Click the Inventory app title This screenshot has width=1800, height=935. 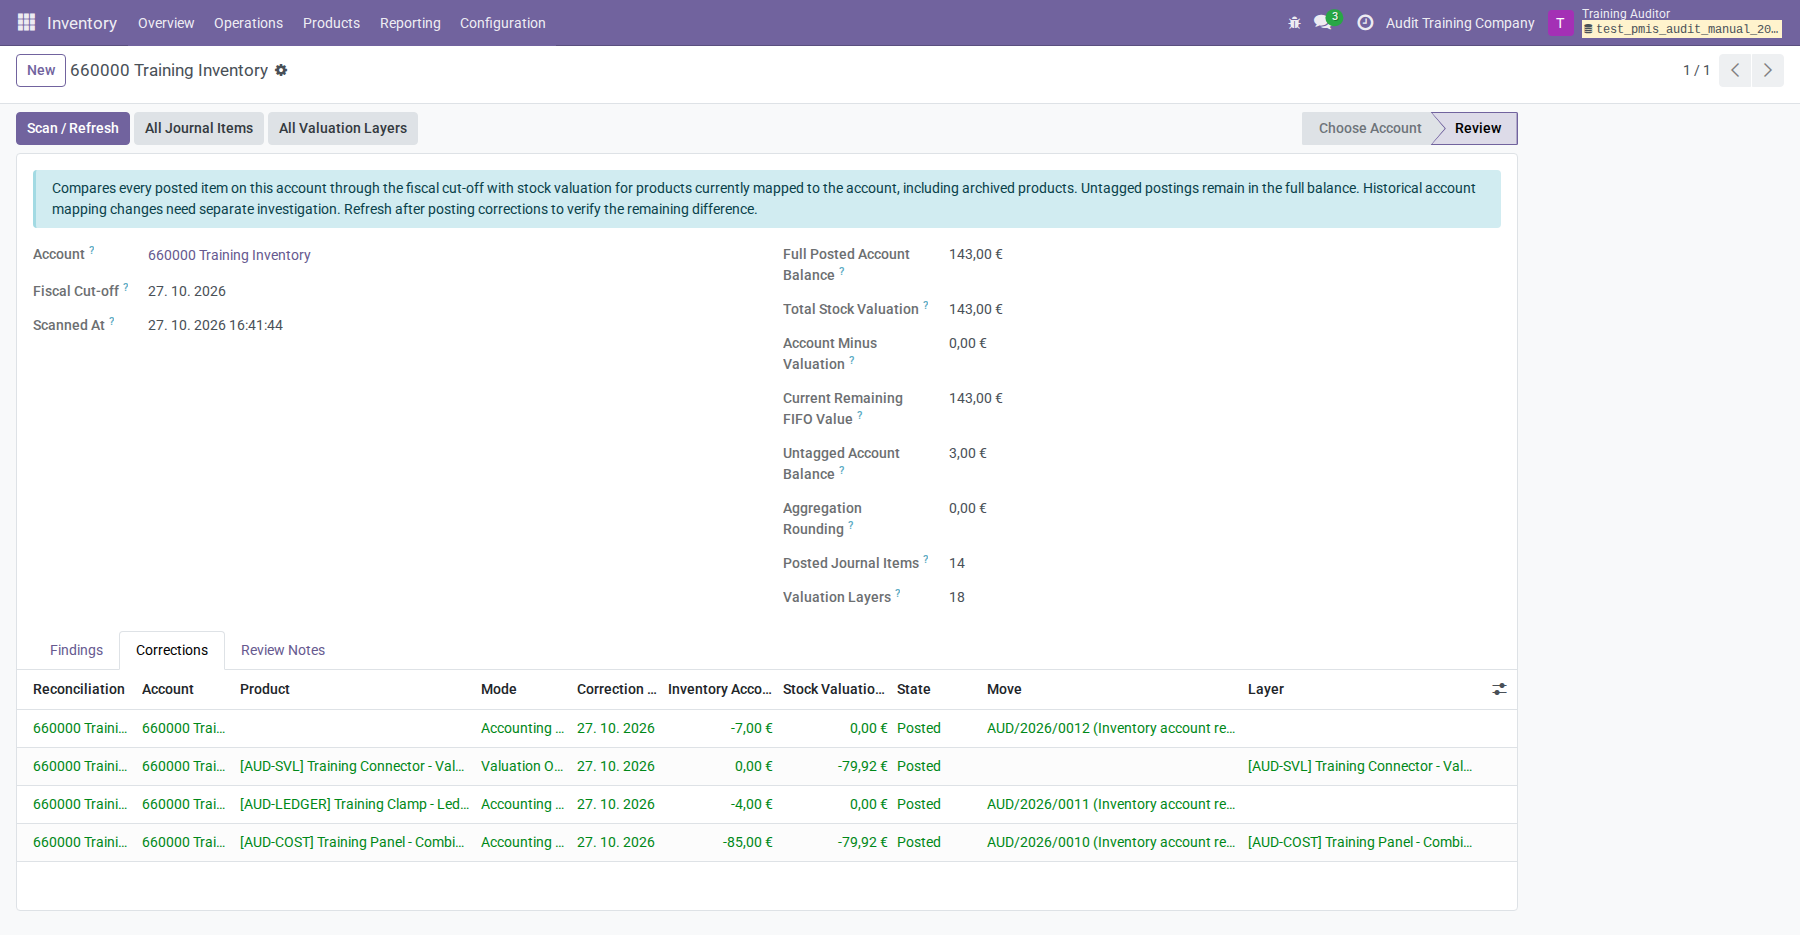[82, 23]
